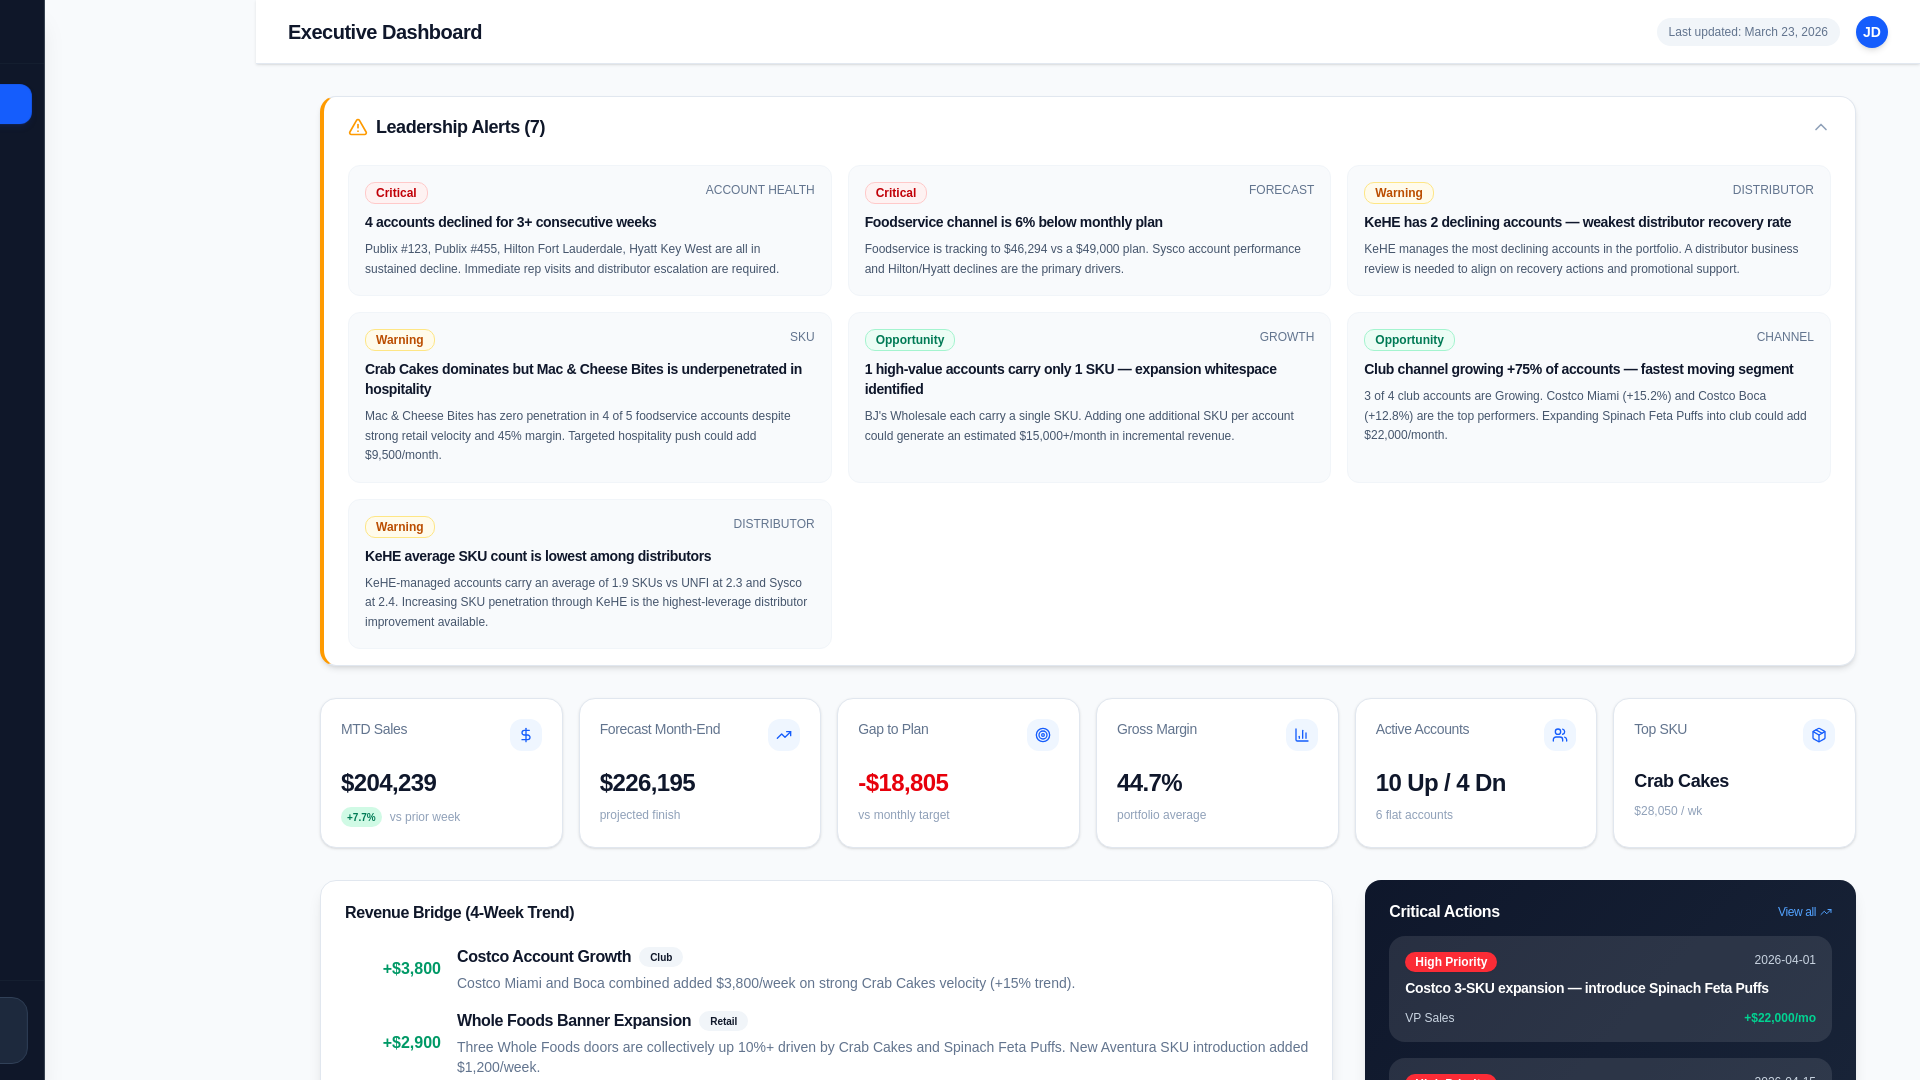Image resolution: width=1920 pixels, height=1080 pixels.
Task: Click the box icon on Top SKU card
Action: 1818,735
